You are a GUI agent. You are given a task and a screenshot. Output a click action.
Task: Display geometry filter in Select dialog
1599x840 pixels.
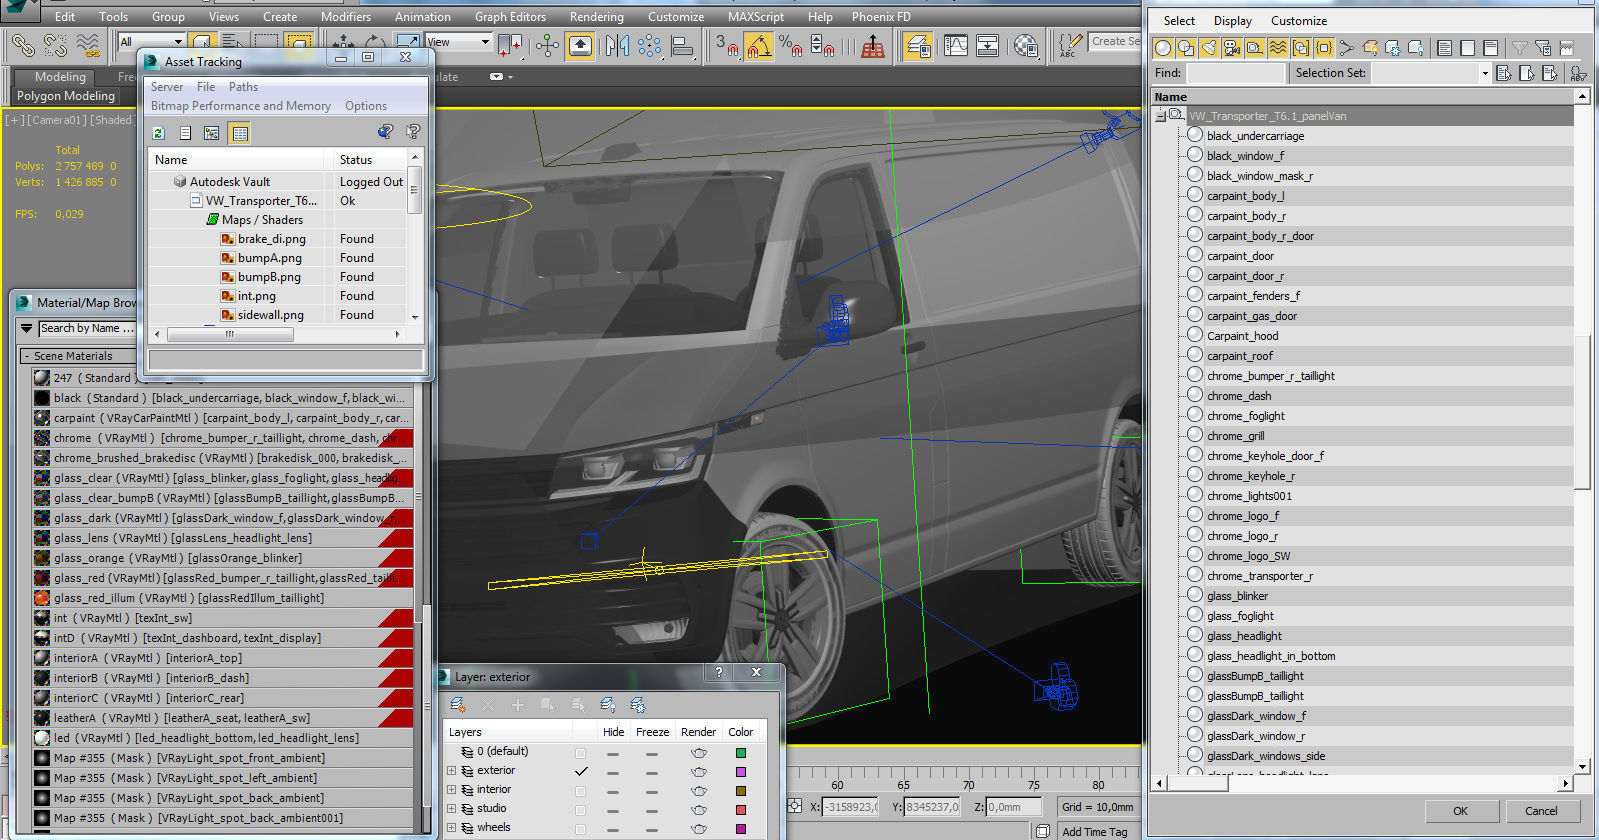coord(1162,47)
